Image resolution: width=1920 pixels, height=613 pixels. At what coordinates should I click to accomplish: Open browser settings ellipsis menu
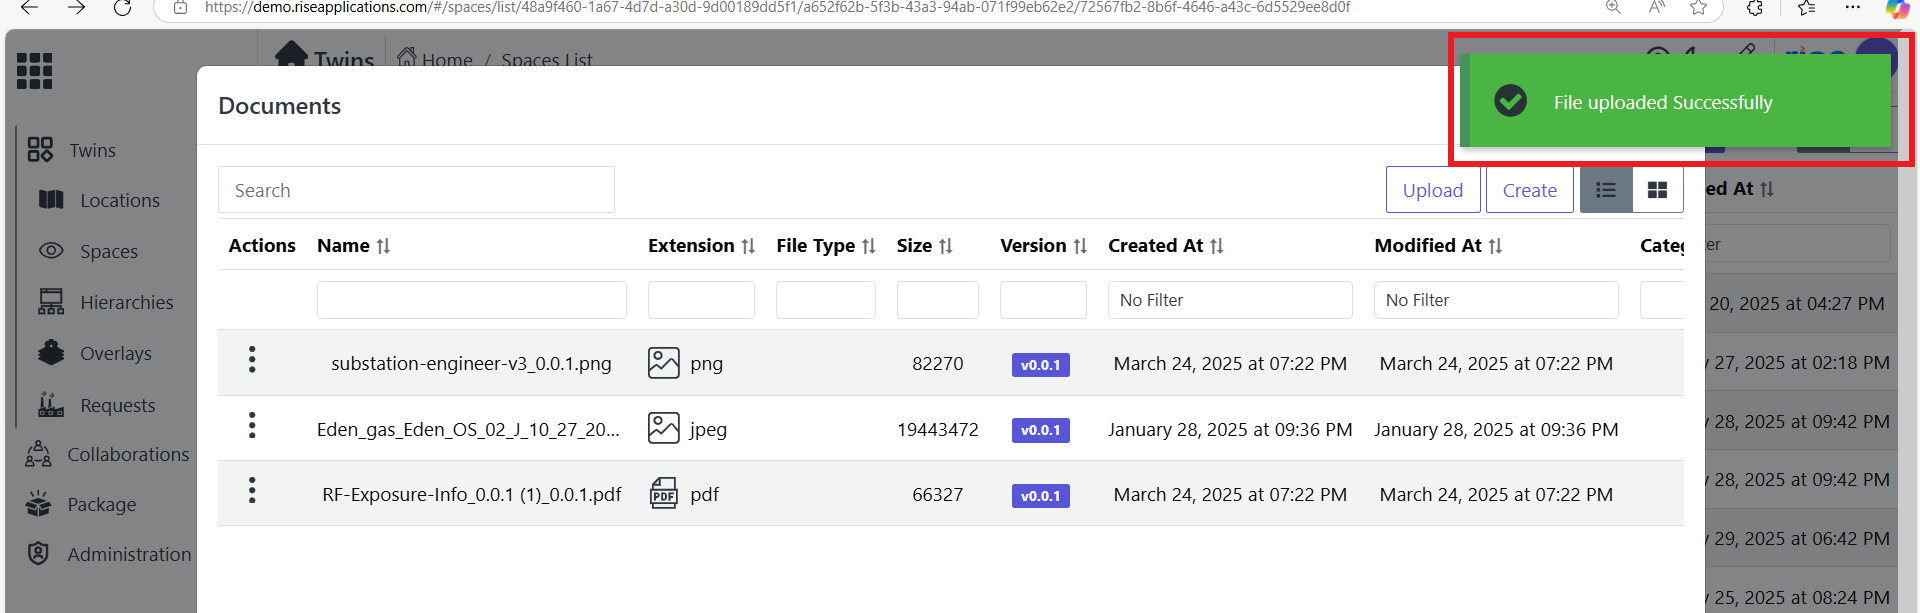(x=1853, y=8)
